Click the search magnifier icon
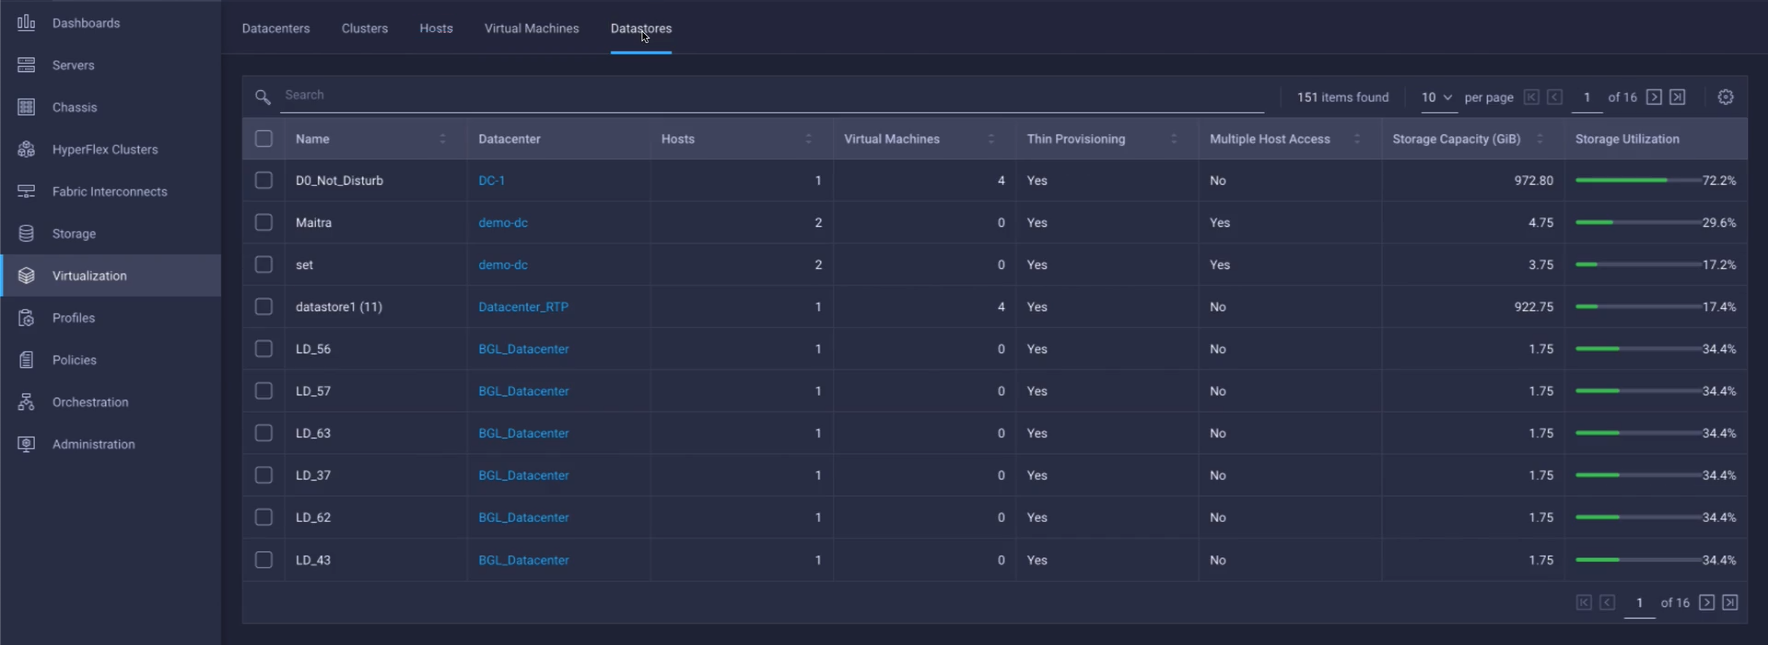1768x645 pixels. pyautogui.click(x=262, y=97)
